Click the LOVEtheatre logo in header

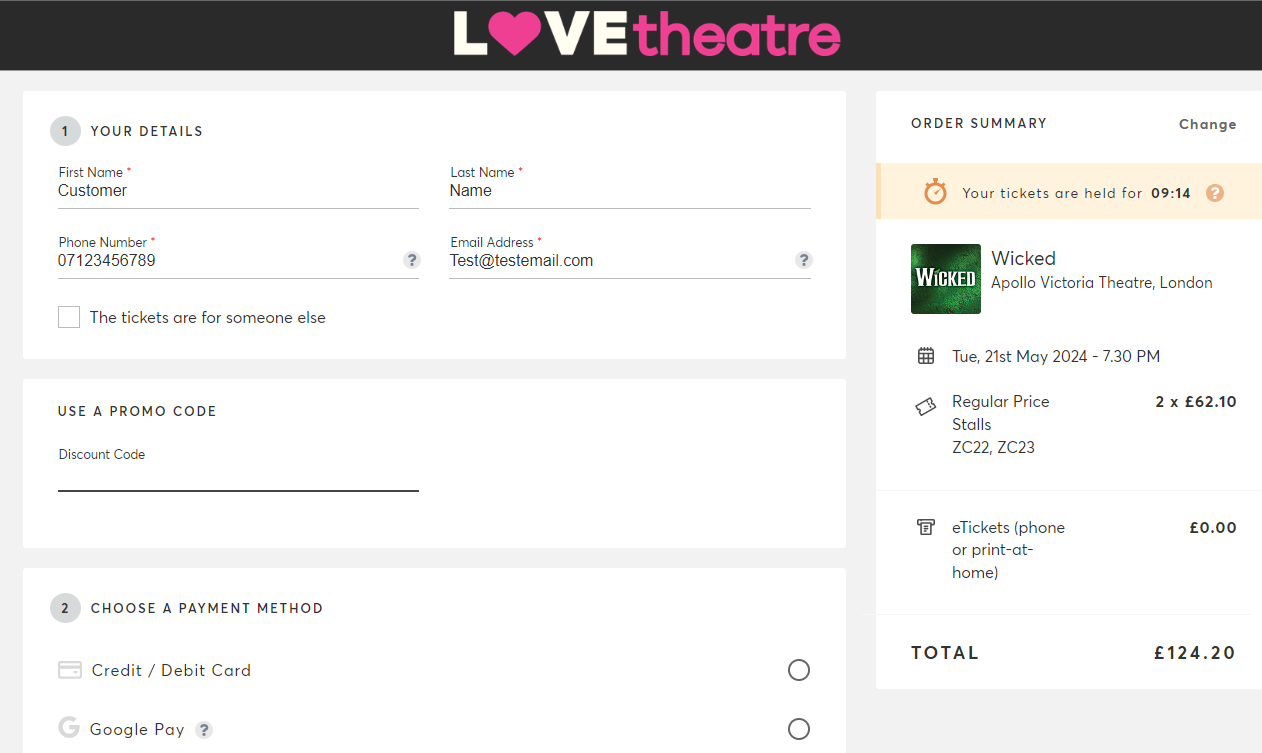coord(647,34)
